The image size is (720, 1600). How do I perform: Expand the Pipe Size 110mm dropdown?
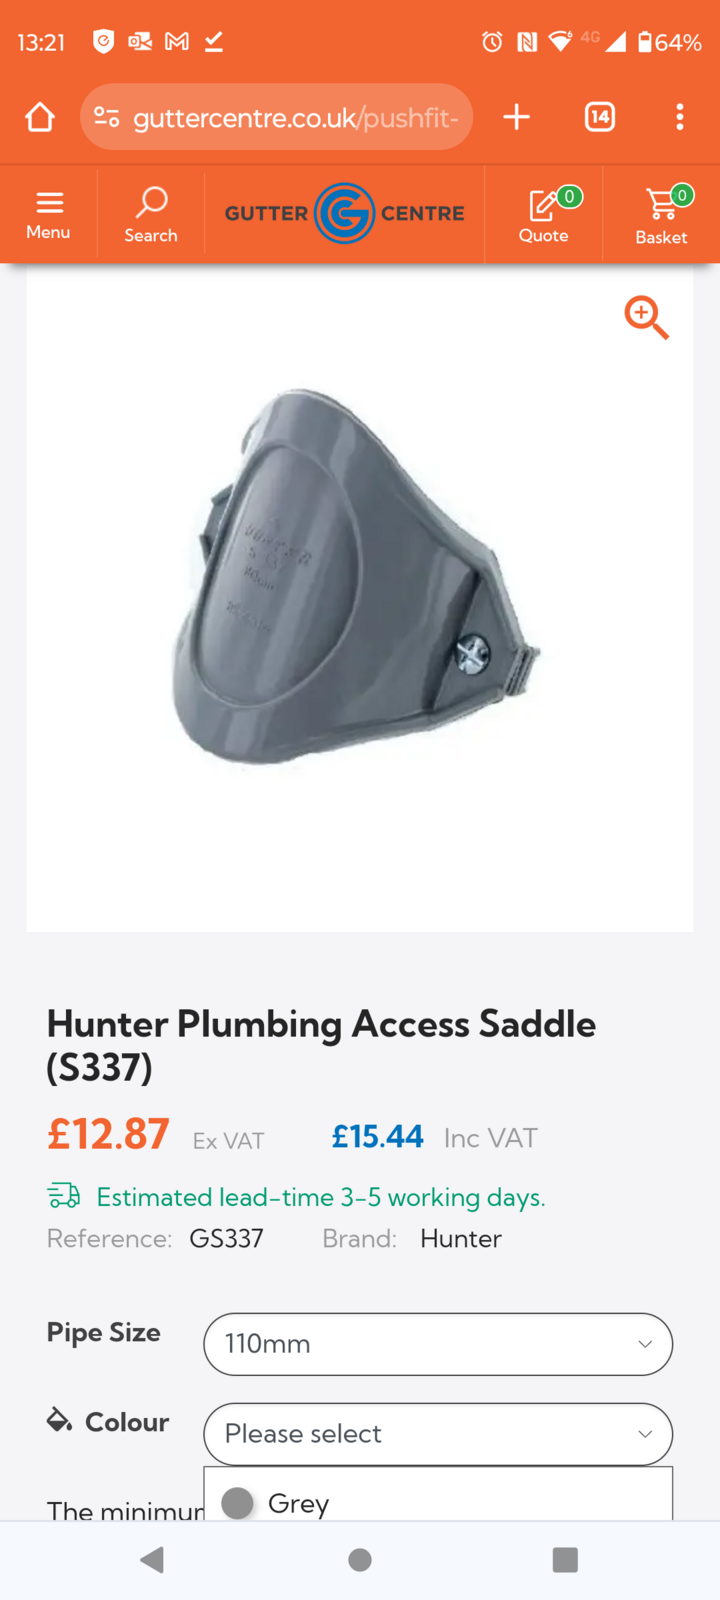(x=438, y=1344)
